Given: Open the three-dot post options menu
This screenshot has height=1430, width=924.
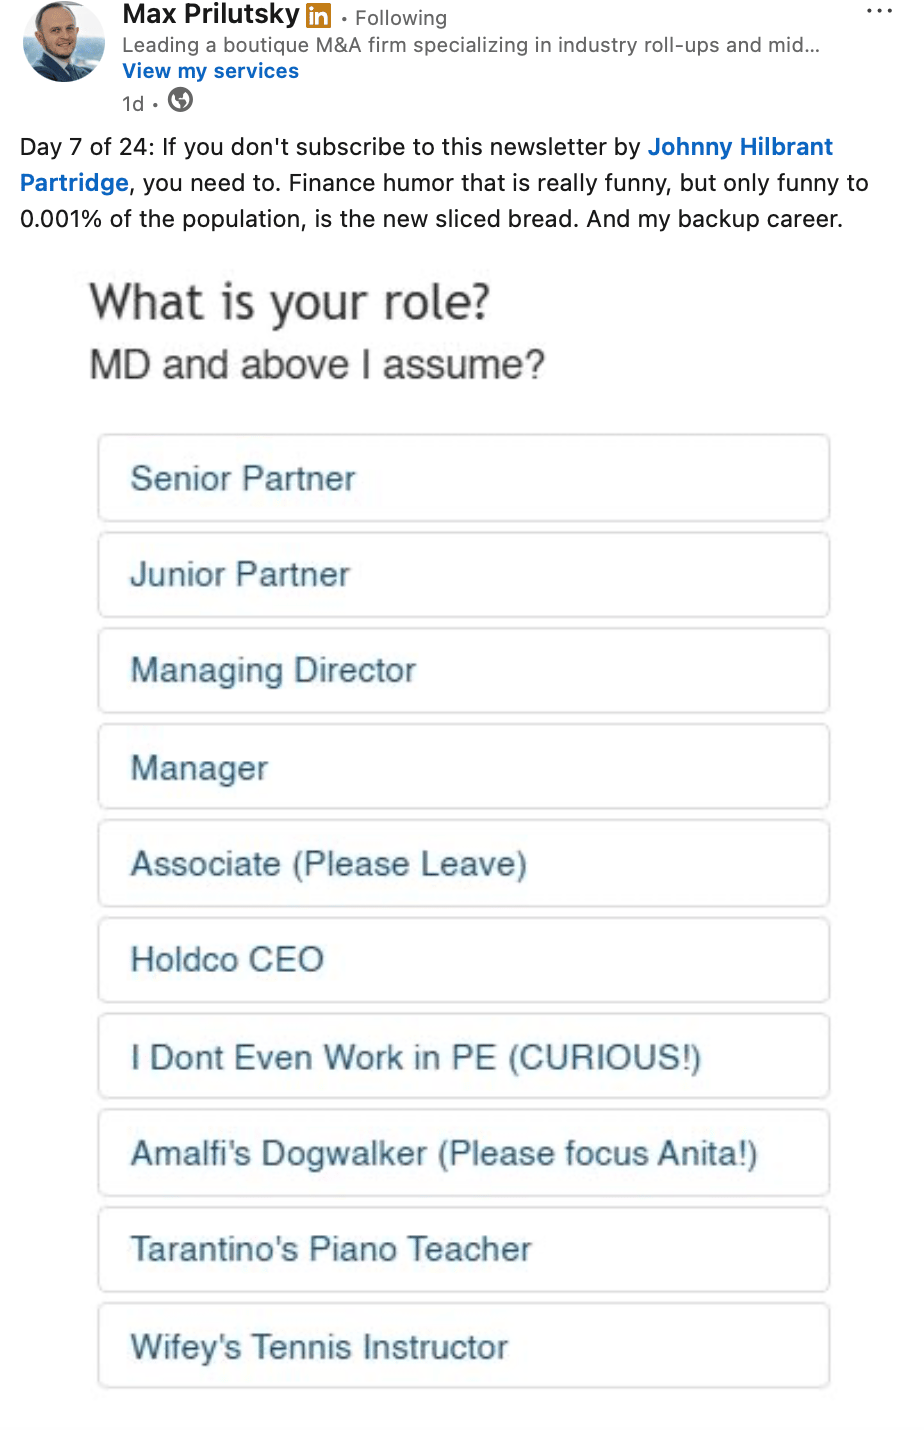Looking at the screenshot, I should pyautogui.click(x=879, y=12).
